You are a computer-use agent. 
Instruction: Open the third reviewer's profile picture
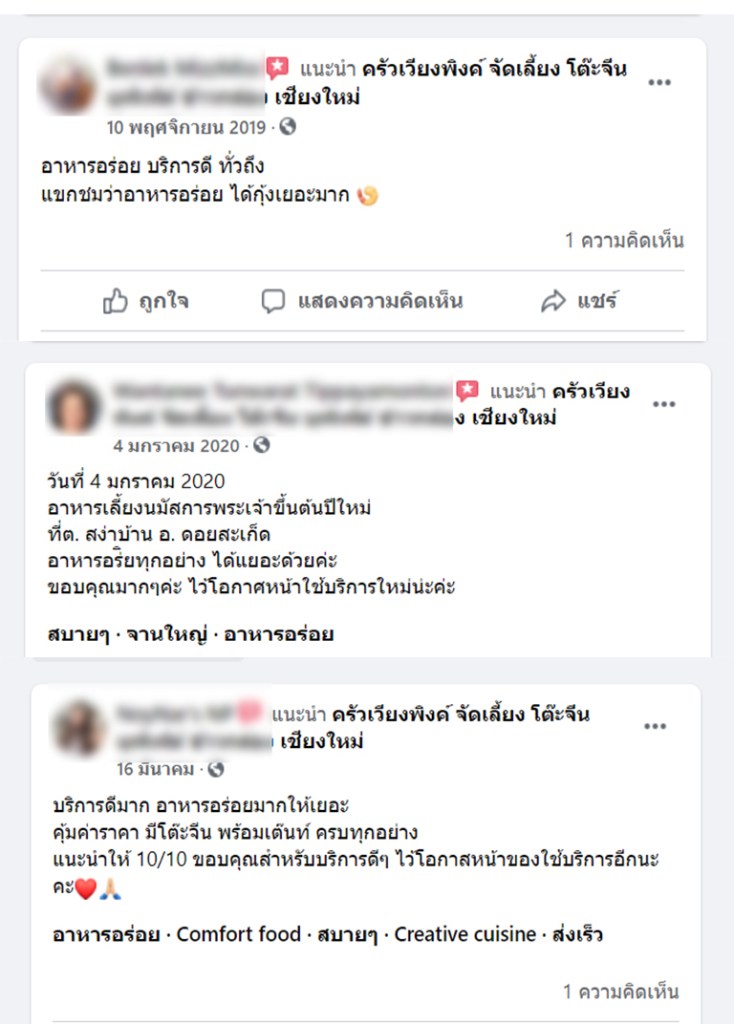pyautogui.click(x=79, y=728)
